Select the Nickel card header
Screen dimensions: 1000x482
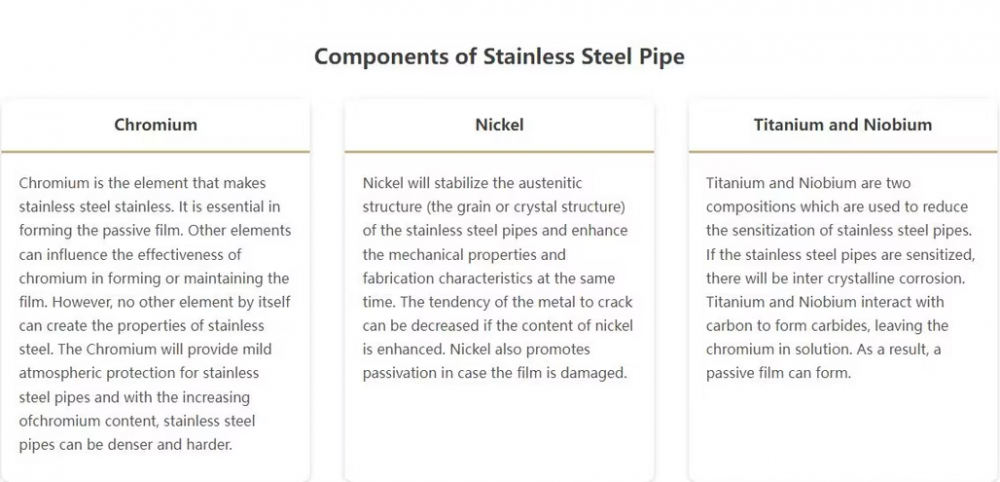(499, 125)
